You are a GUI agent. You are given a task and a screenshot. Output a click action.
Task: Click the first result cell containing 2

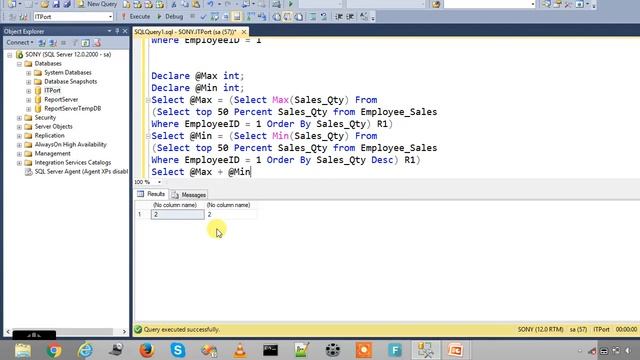[178, 214]
